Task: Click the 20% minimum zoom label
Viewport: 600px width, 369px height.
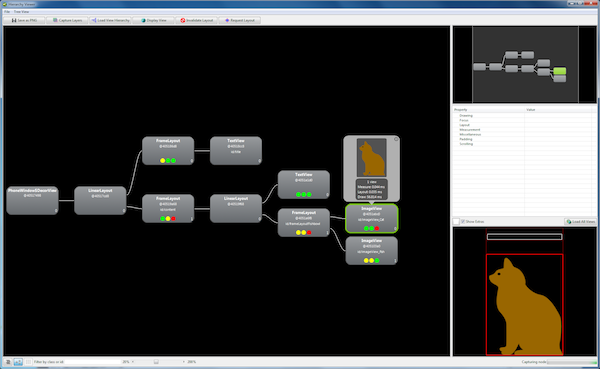Action: click(126, 362)
